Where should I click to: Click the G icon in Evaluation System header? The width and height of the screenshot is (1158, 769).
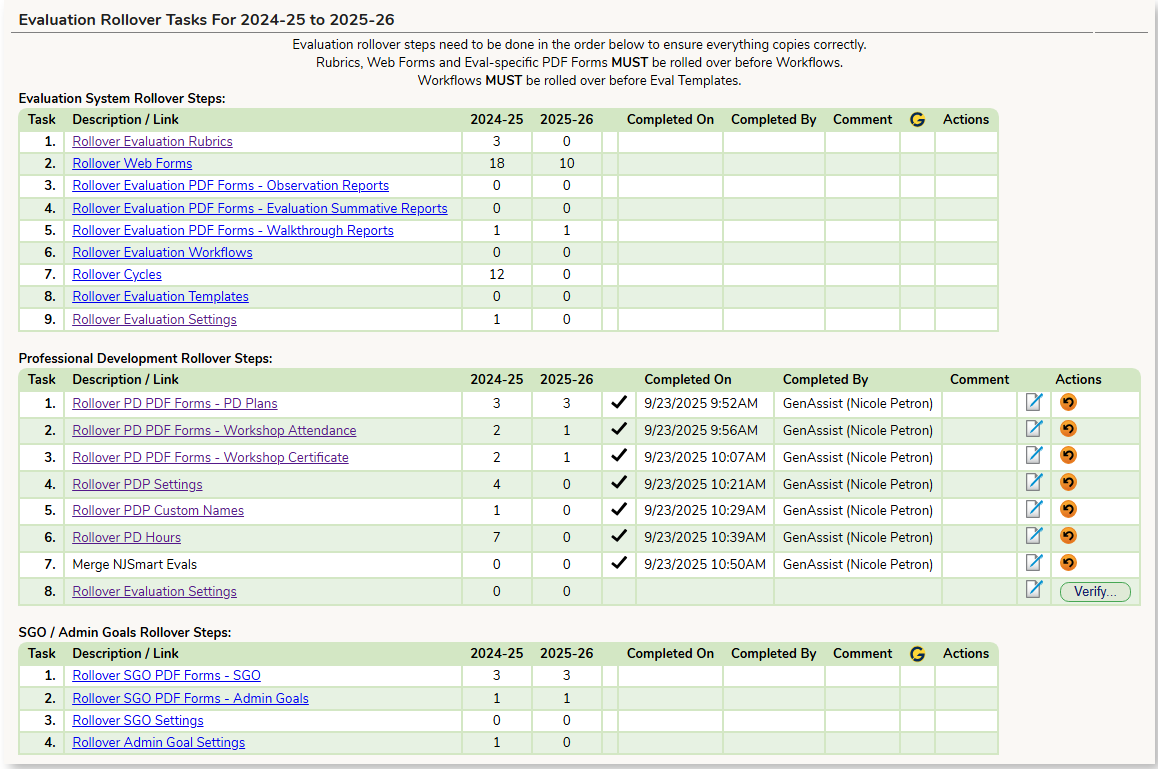917,120
